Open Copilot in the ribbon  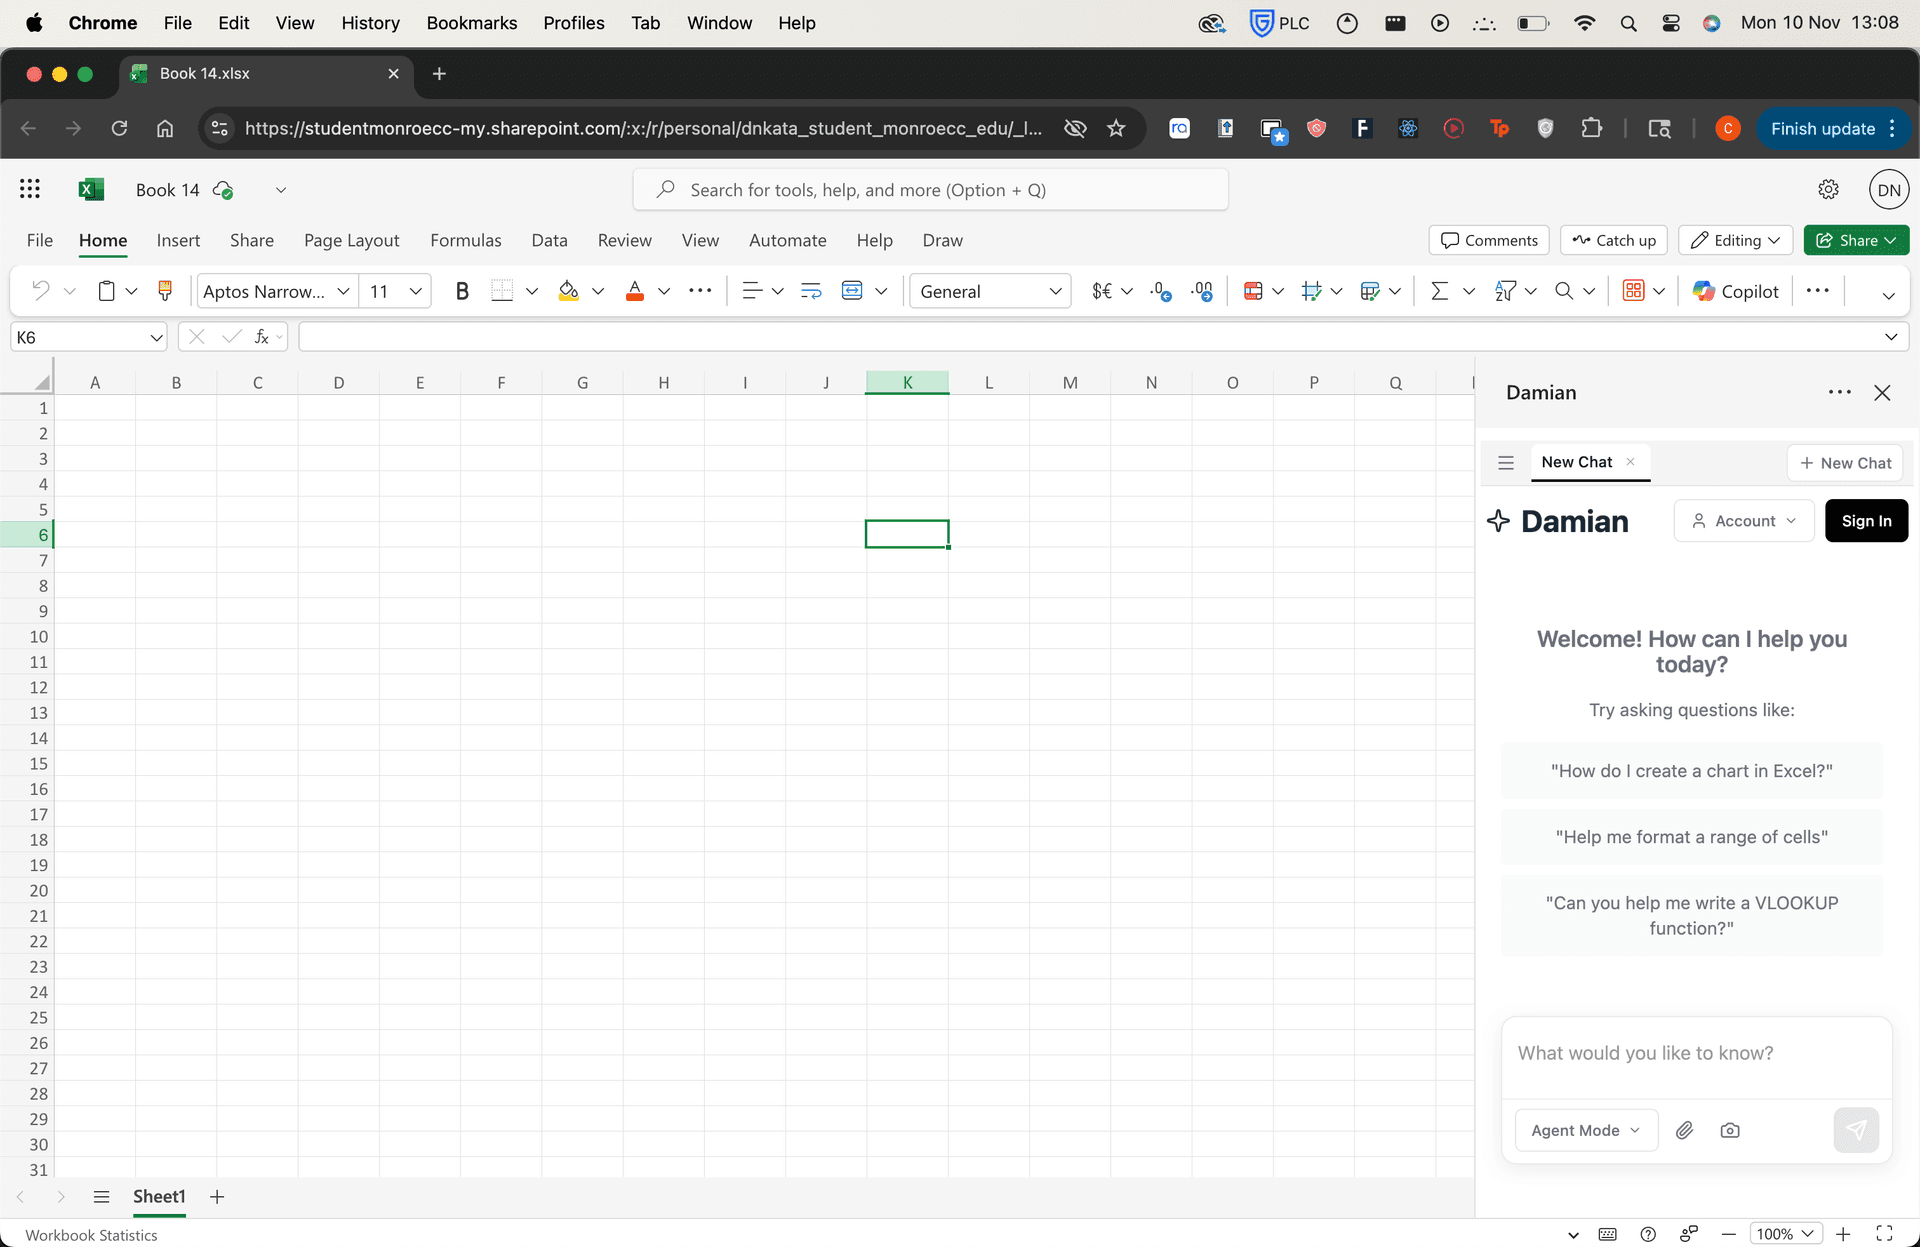click(1735, 291)
